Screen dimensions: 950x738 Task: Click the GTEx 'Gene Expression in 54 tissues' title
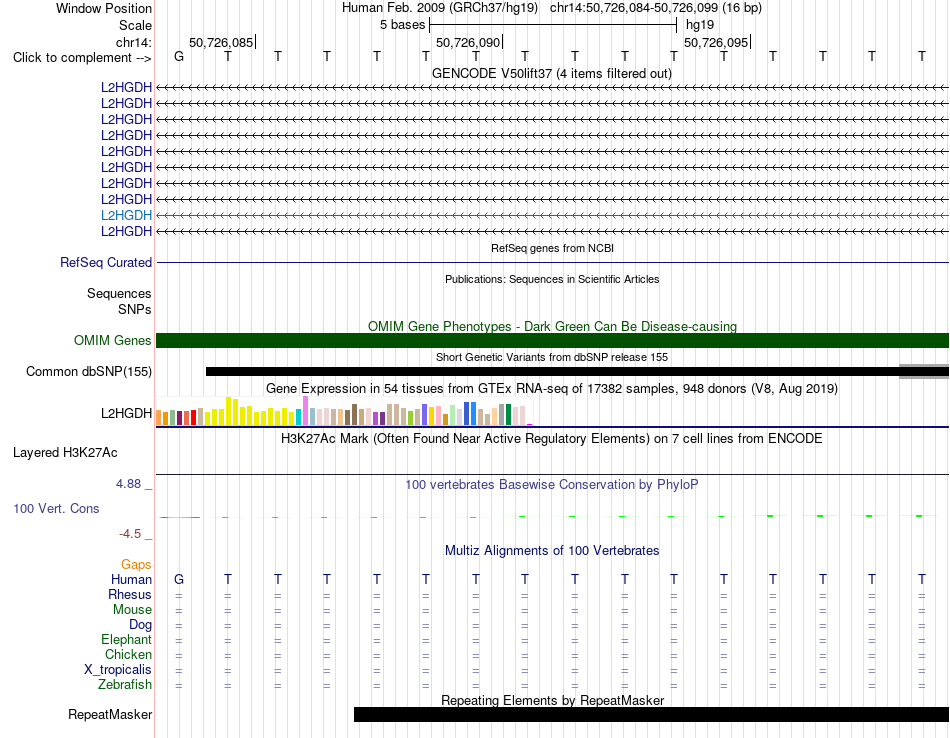coord(552,388)
